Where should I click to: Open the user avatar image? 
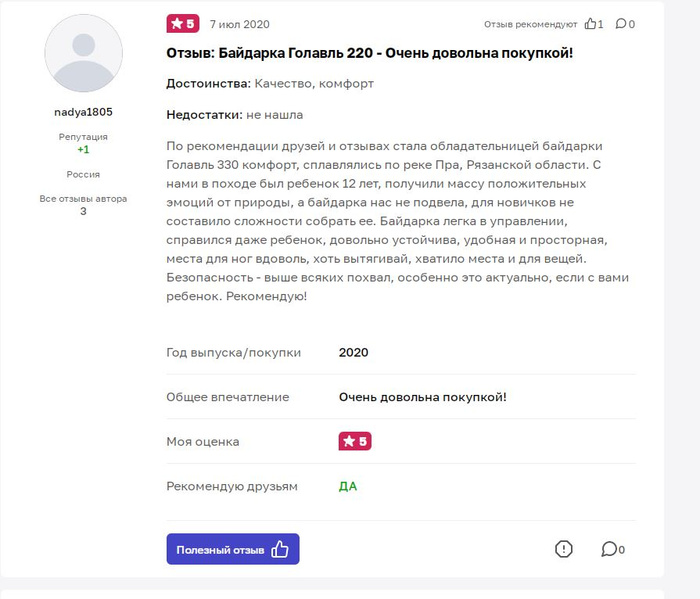point(84,54)
